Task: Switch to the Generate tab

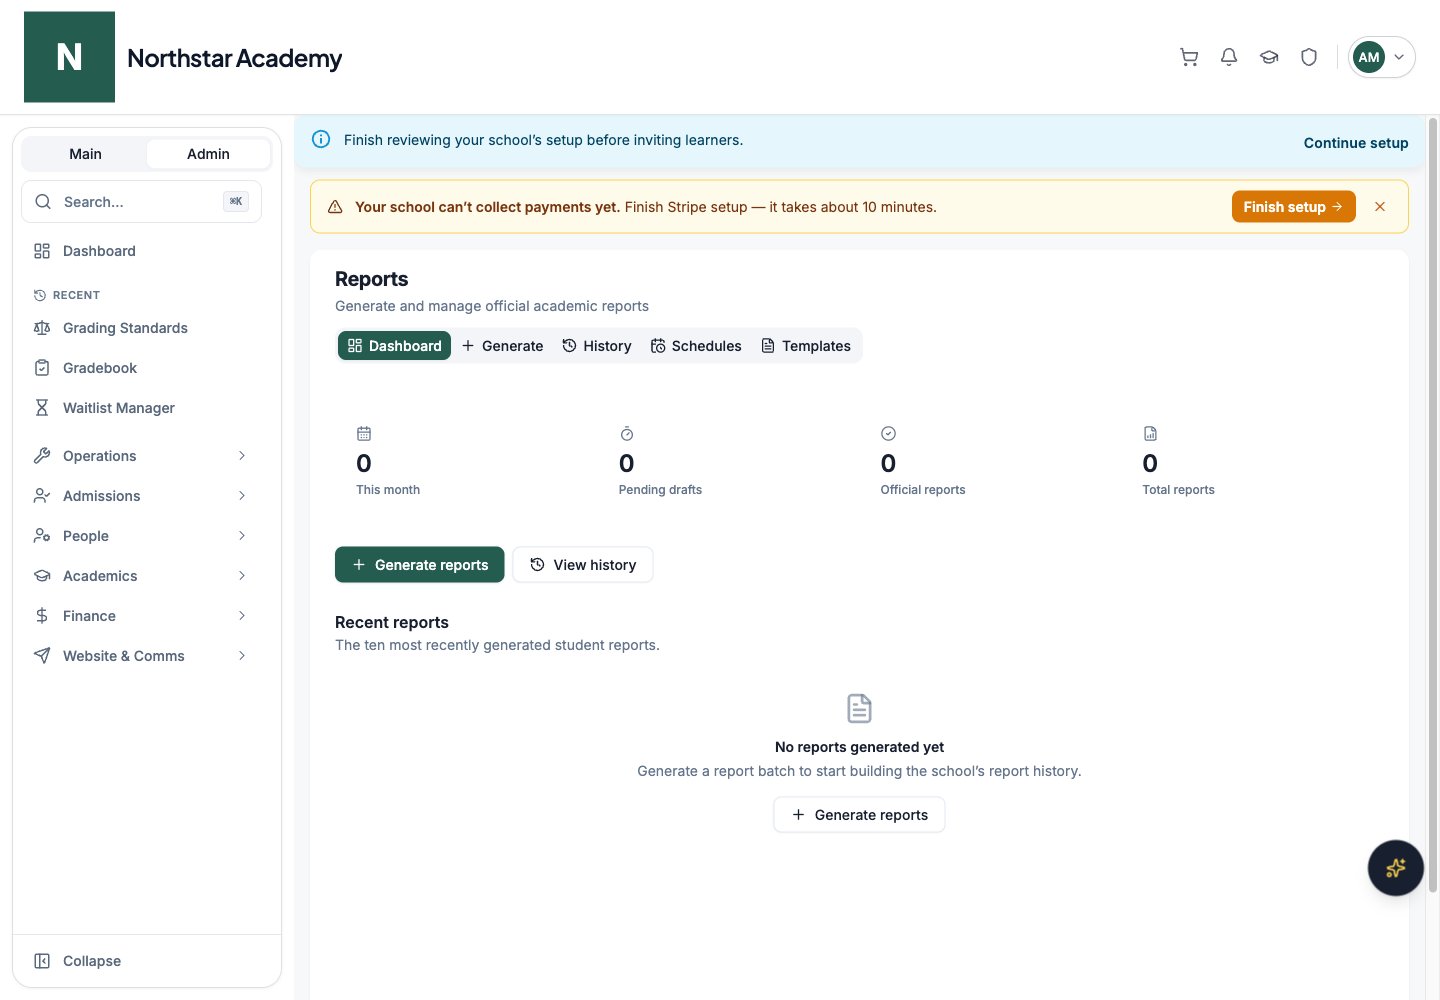Action: 502,346
